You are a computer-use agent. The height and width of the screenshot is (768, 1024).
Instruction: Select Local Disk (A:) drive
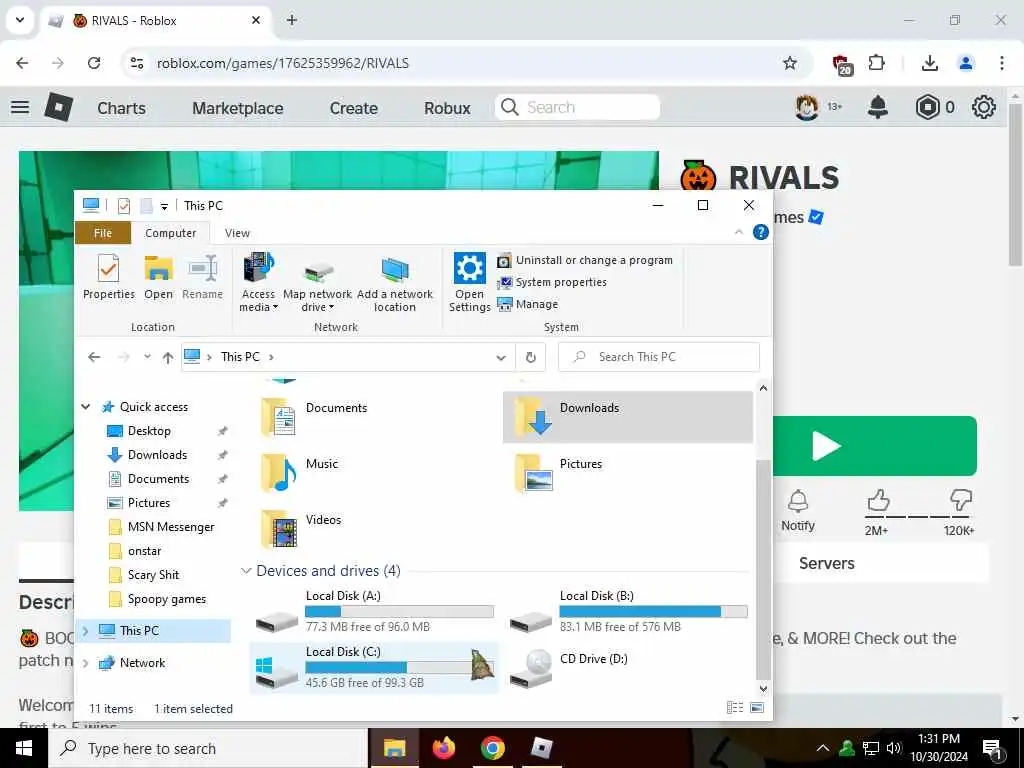pyautogui.click(x=374, y=612)
